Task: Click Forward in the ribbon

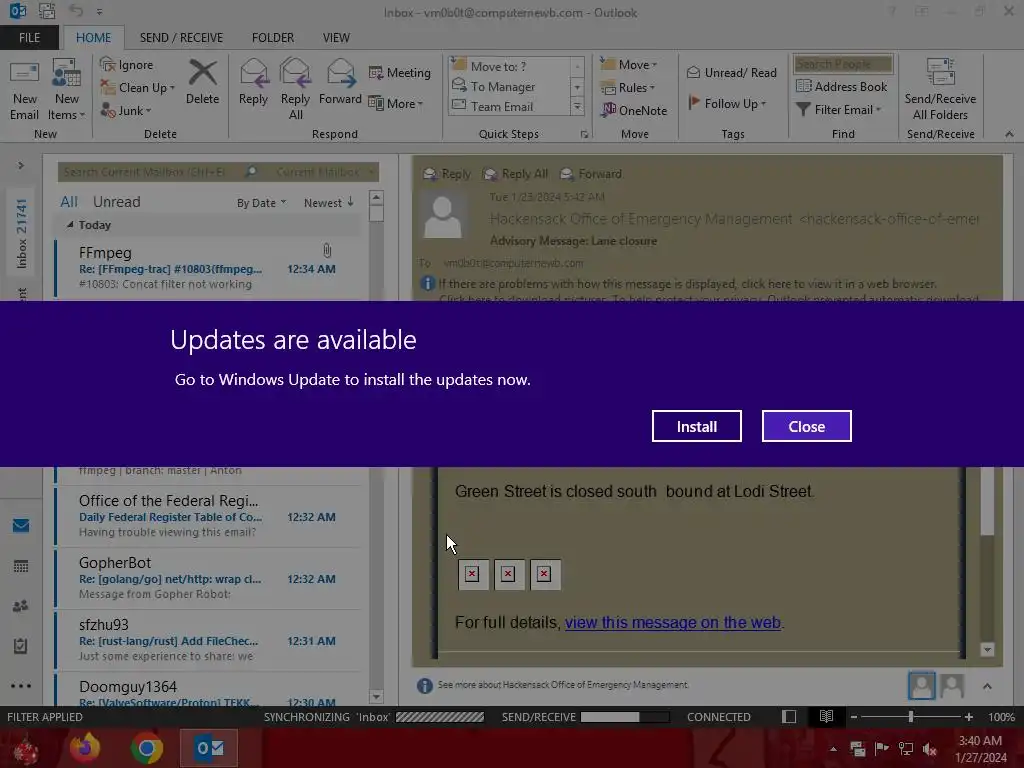Action: tap(340, 82)
